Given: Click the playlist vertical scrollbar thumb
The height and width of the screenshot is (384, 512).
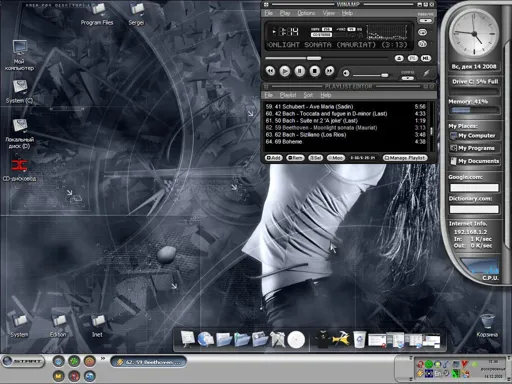Looking at the screenshot, I should point(431,131).
